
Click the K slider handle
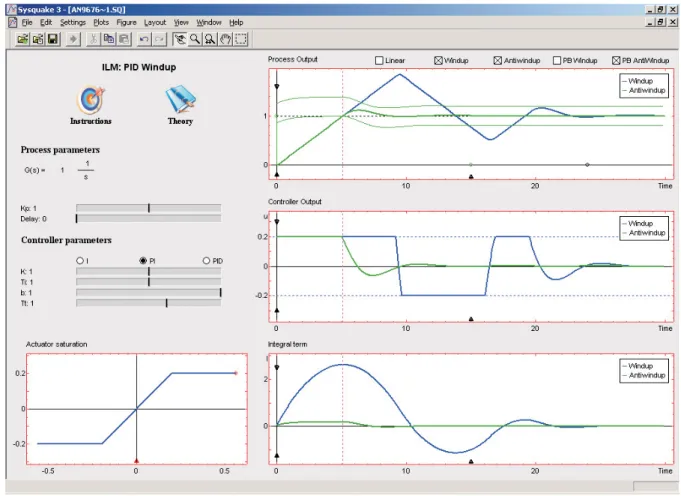pyautogui.click(x=149, y=271)
